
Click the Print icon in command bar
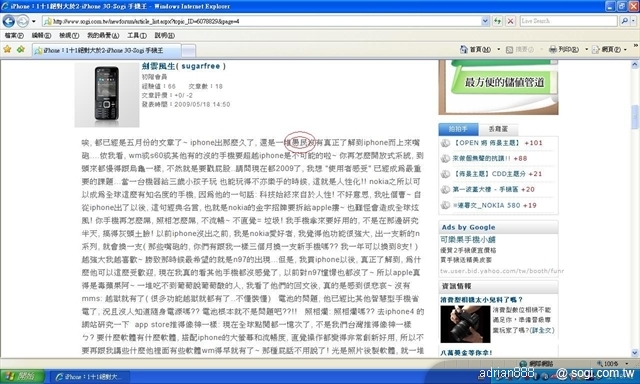(553, 49)
